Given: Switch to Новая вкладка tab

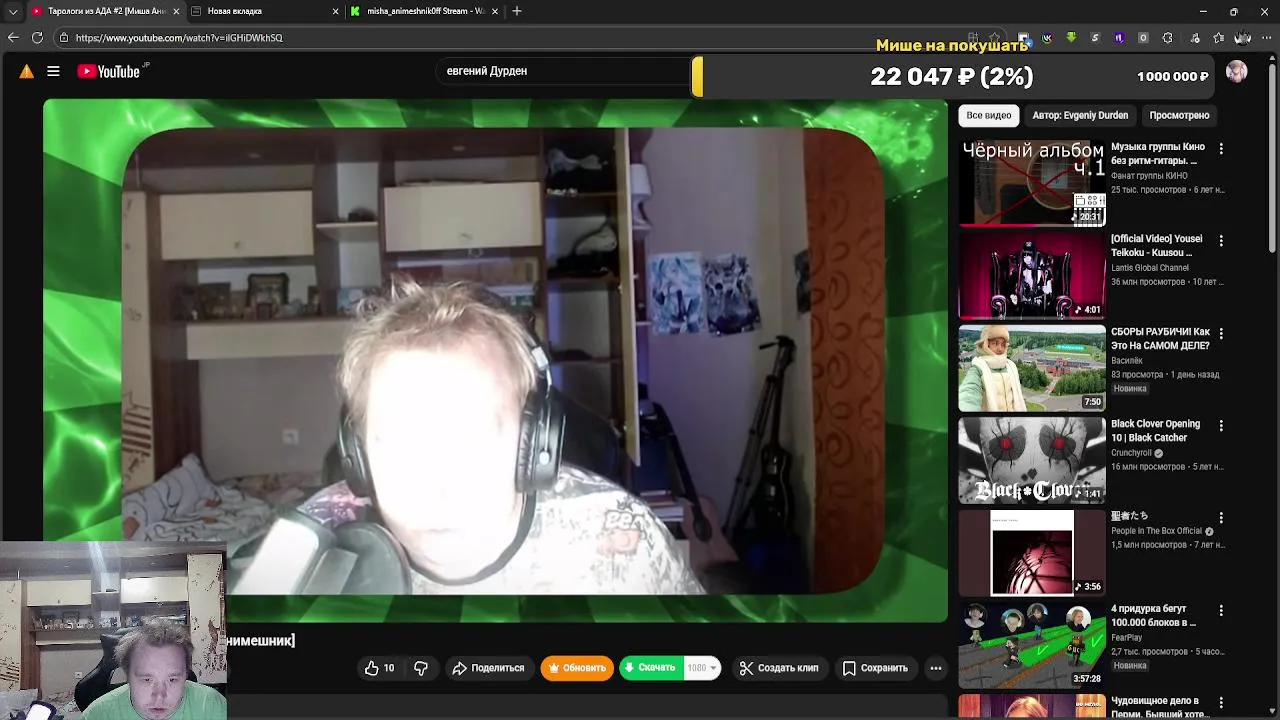Looking at the screenshot, I should pyautogui.click(x=265, y=11).
